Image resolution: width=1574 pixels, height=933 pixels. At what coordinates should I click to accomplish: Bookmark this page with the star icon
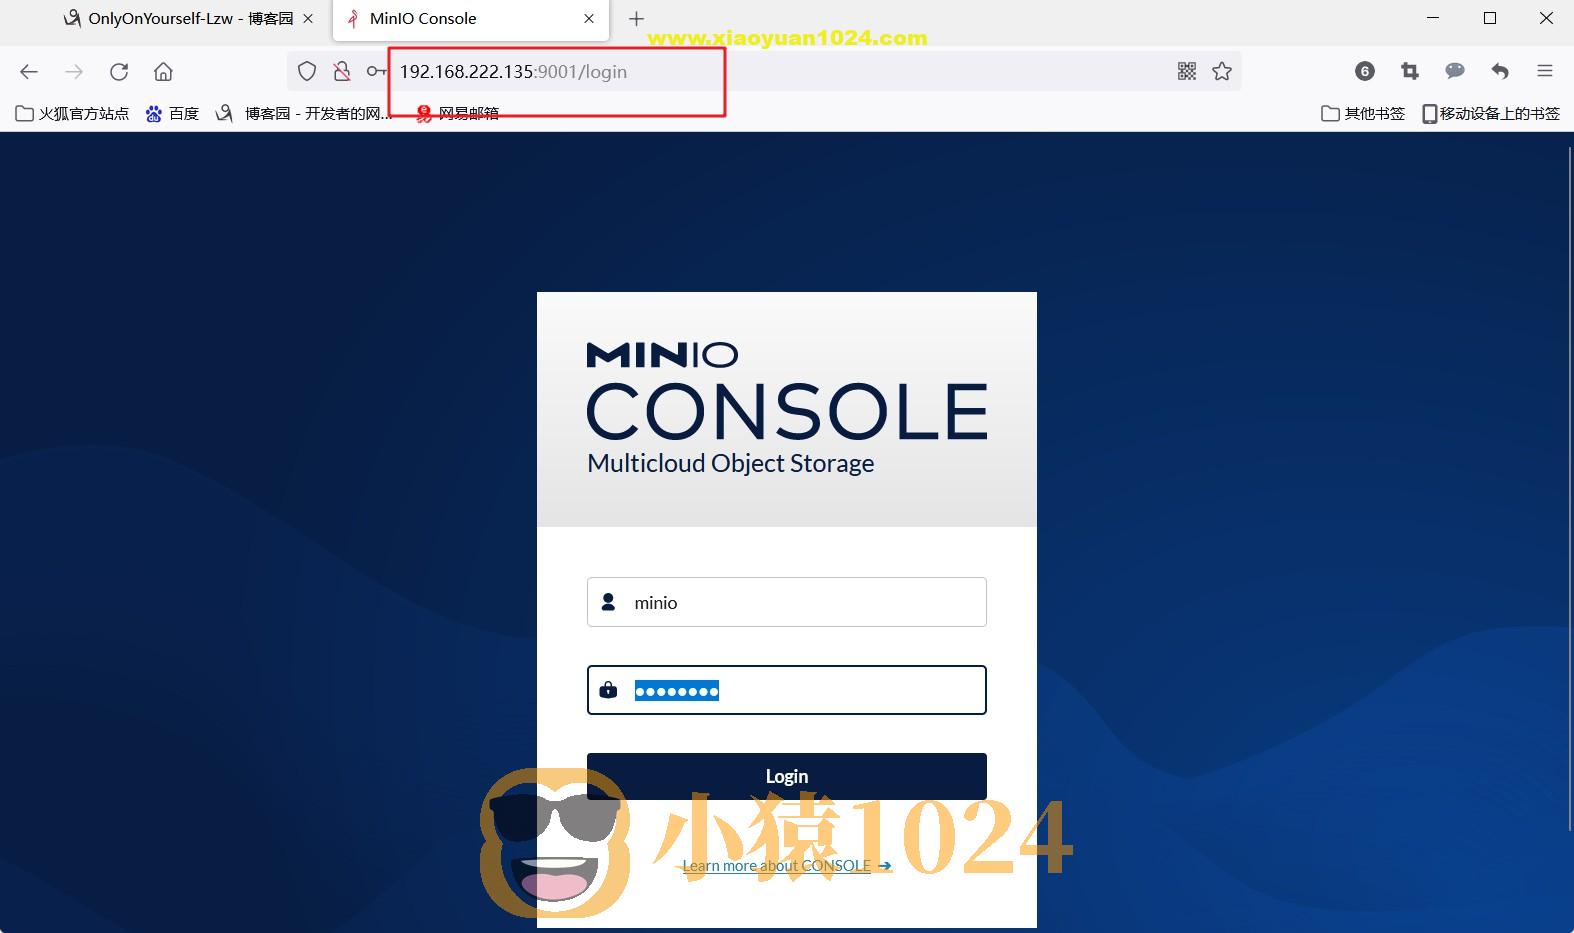click(x=1222, y=71)
